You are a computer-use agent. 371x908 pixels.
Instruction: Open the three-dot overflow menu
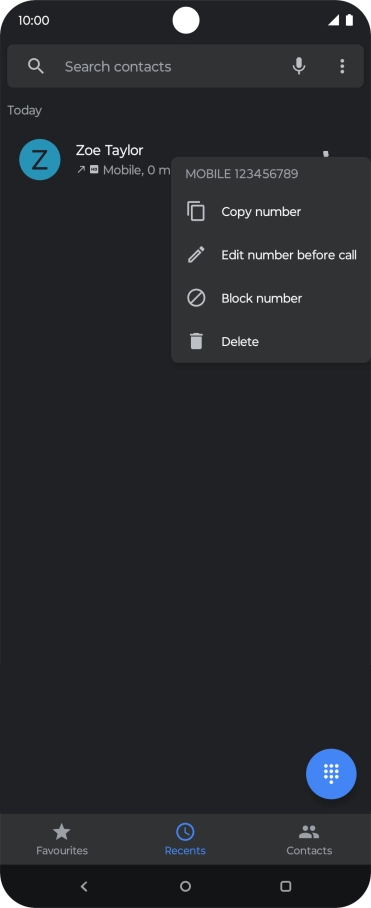coord(342,66)
